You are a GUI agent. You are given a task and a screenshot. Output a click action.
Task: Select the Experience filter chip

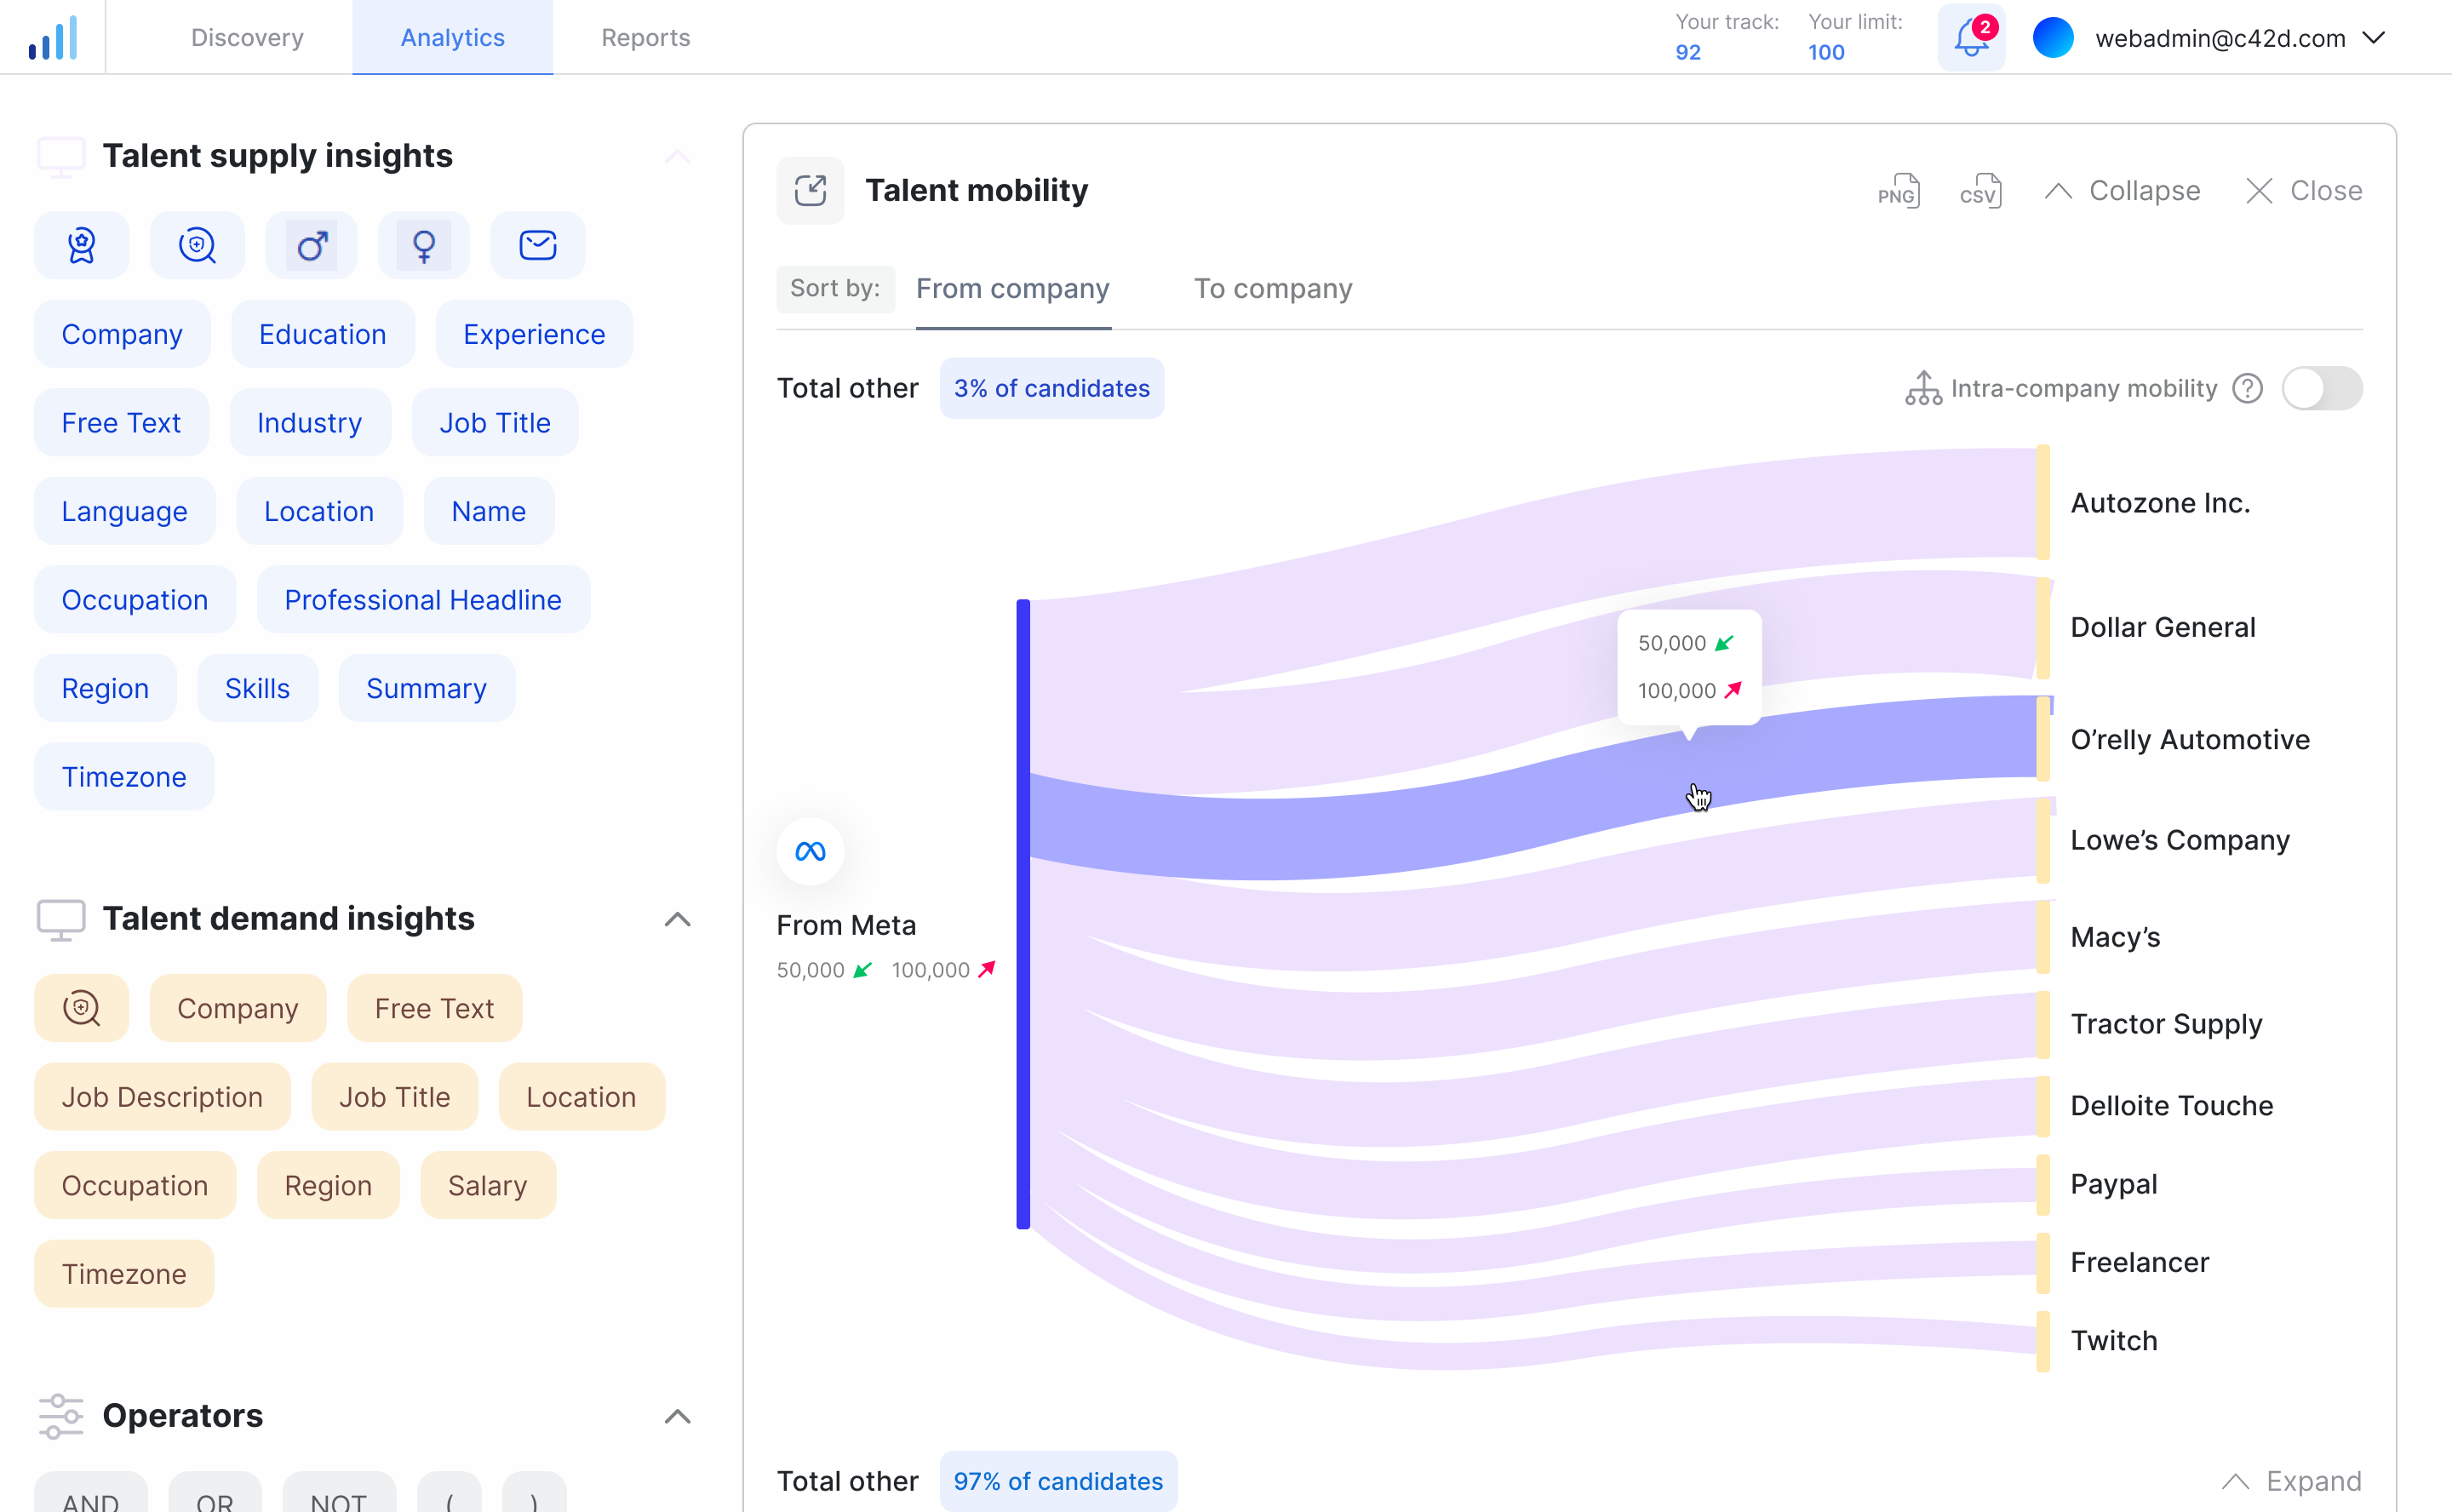(x=534, y=334)
